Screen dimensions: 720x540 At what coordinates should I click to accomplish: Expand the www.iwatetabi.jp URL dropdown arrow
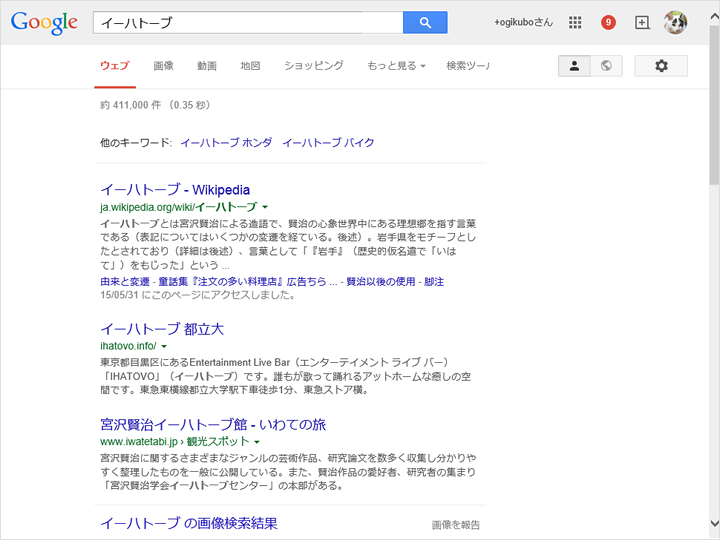coord(257,442)
